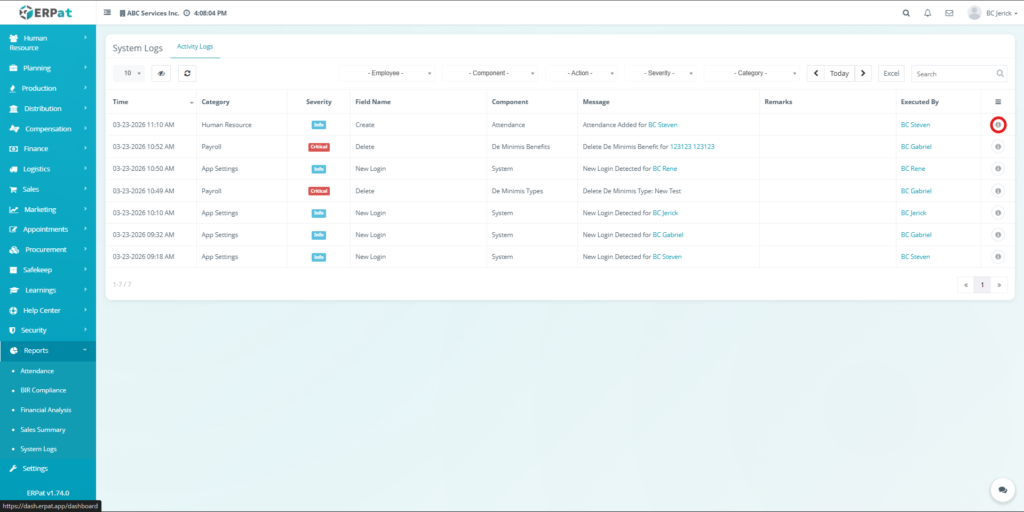Viewport: 1024px width, 512px height.
Task: Open the Employee filter dropdown
Action: click(x=388, y=73)
